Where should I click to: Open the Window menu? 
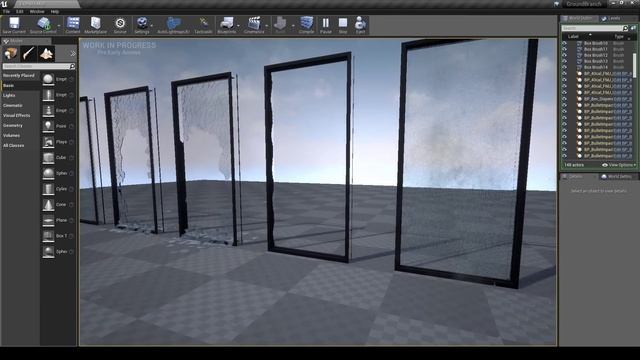point(37,11)
